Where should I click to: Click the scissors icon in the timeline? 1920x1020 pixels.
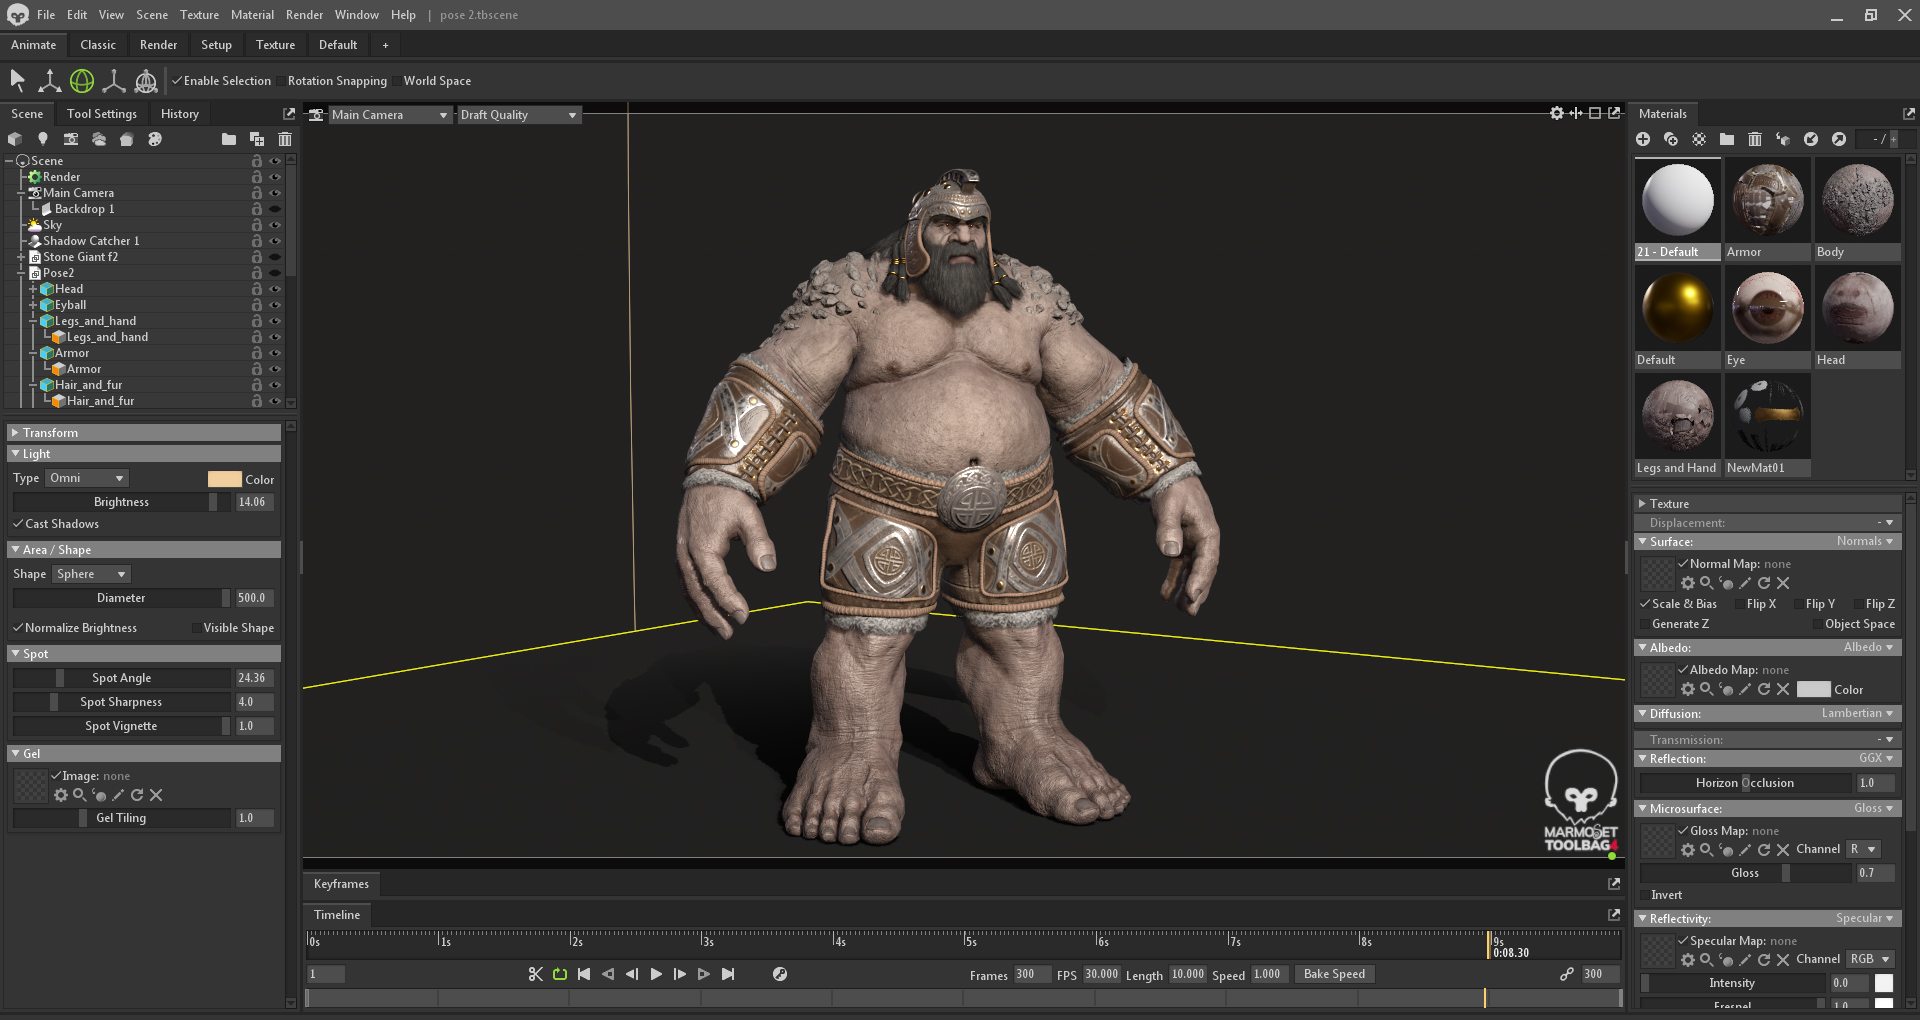536,974
